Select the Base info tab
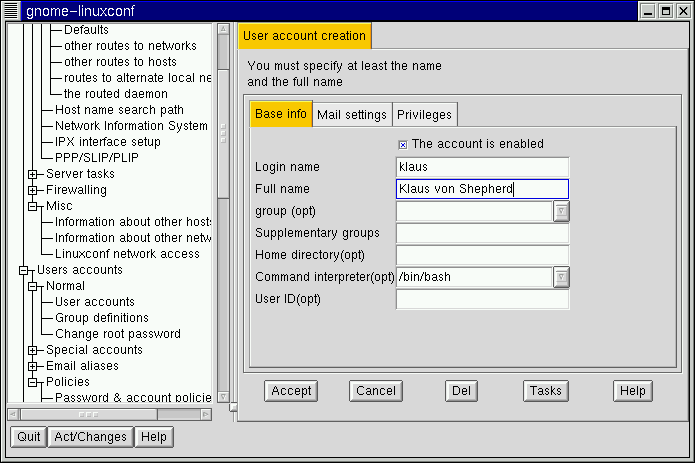This screenshot has height=463, width=695. tap(281, 114)
